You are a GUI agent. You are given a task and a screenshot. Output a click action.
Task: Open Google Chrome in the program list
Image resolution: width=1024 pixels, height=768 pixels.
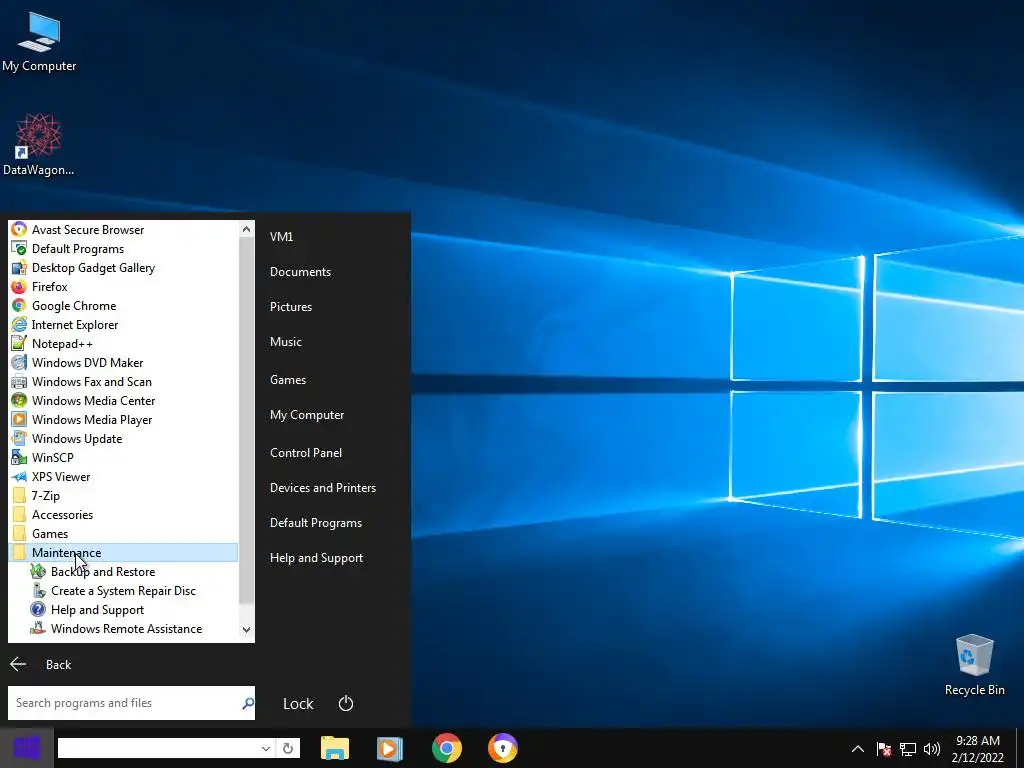pos(123,306)
